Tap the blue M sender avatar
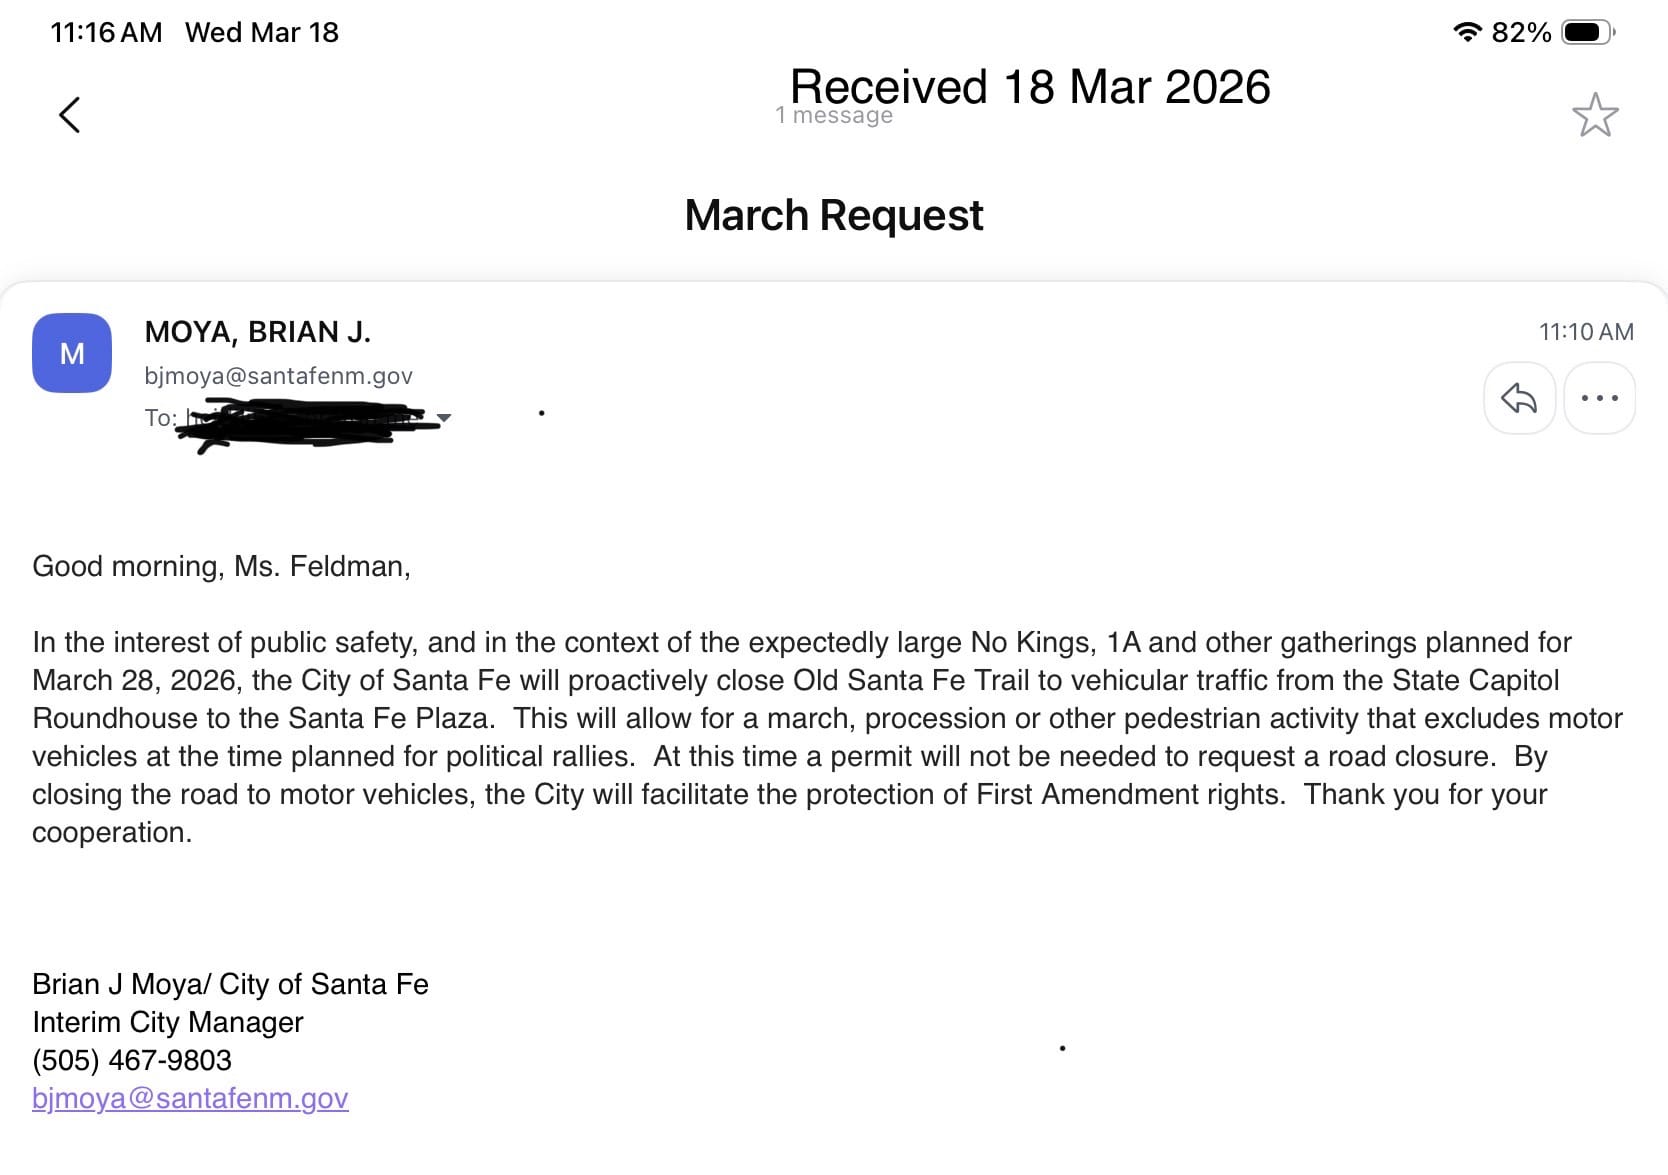1668x1175 pixels. (x=72, y=353)
